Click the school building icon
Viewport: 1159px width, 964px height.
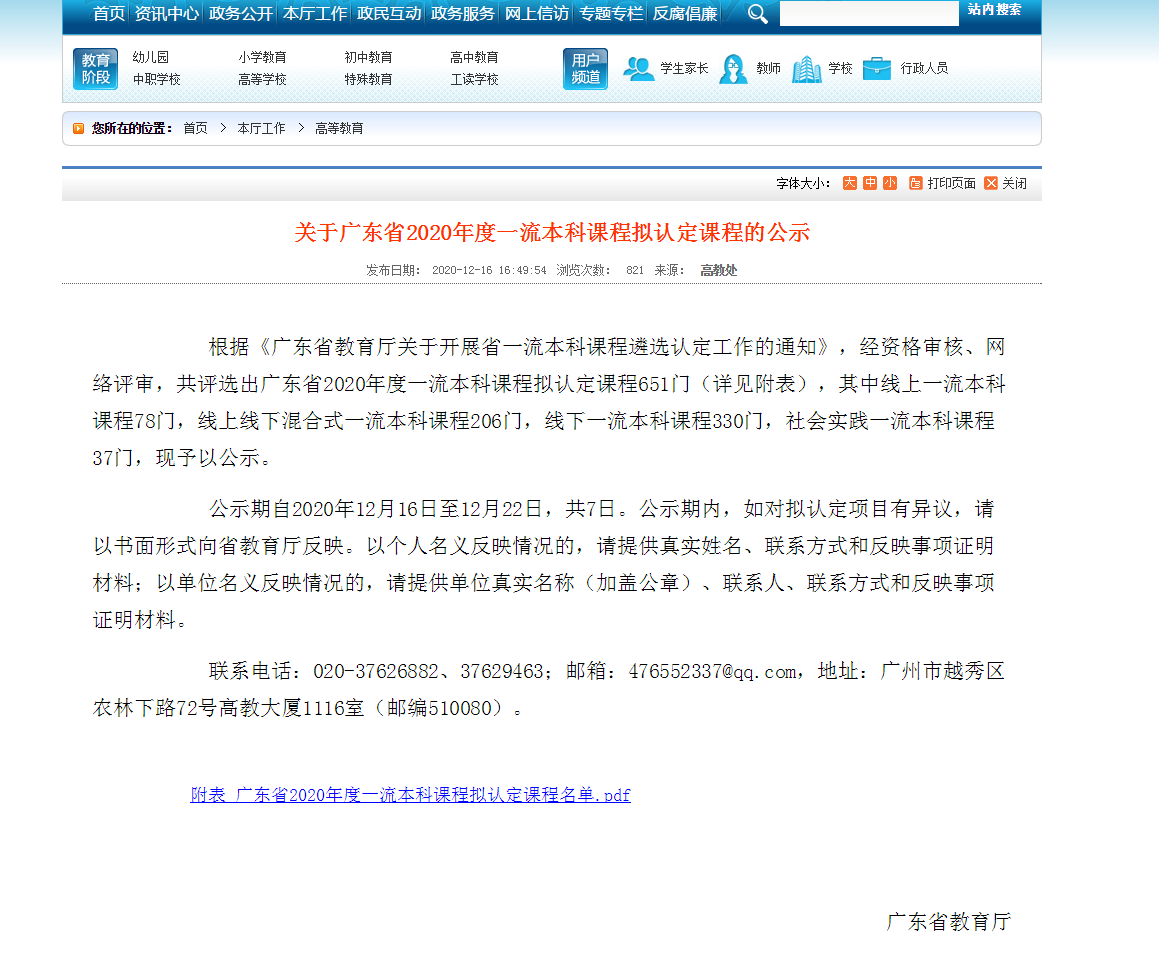[x=806, y=69]
